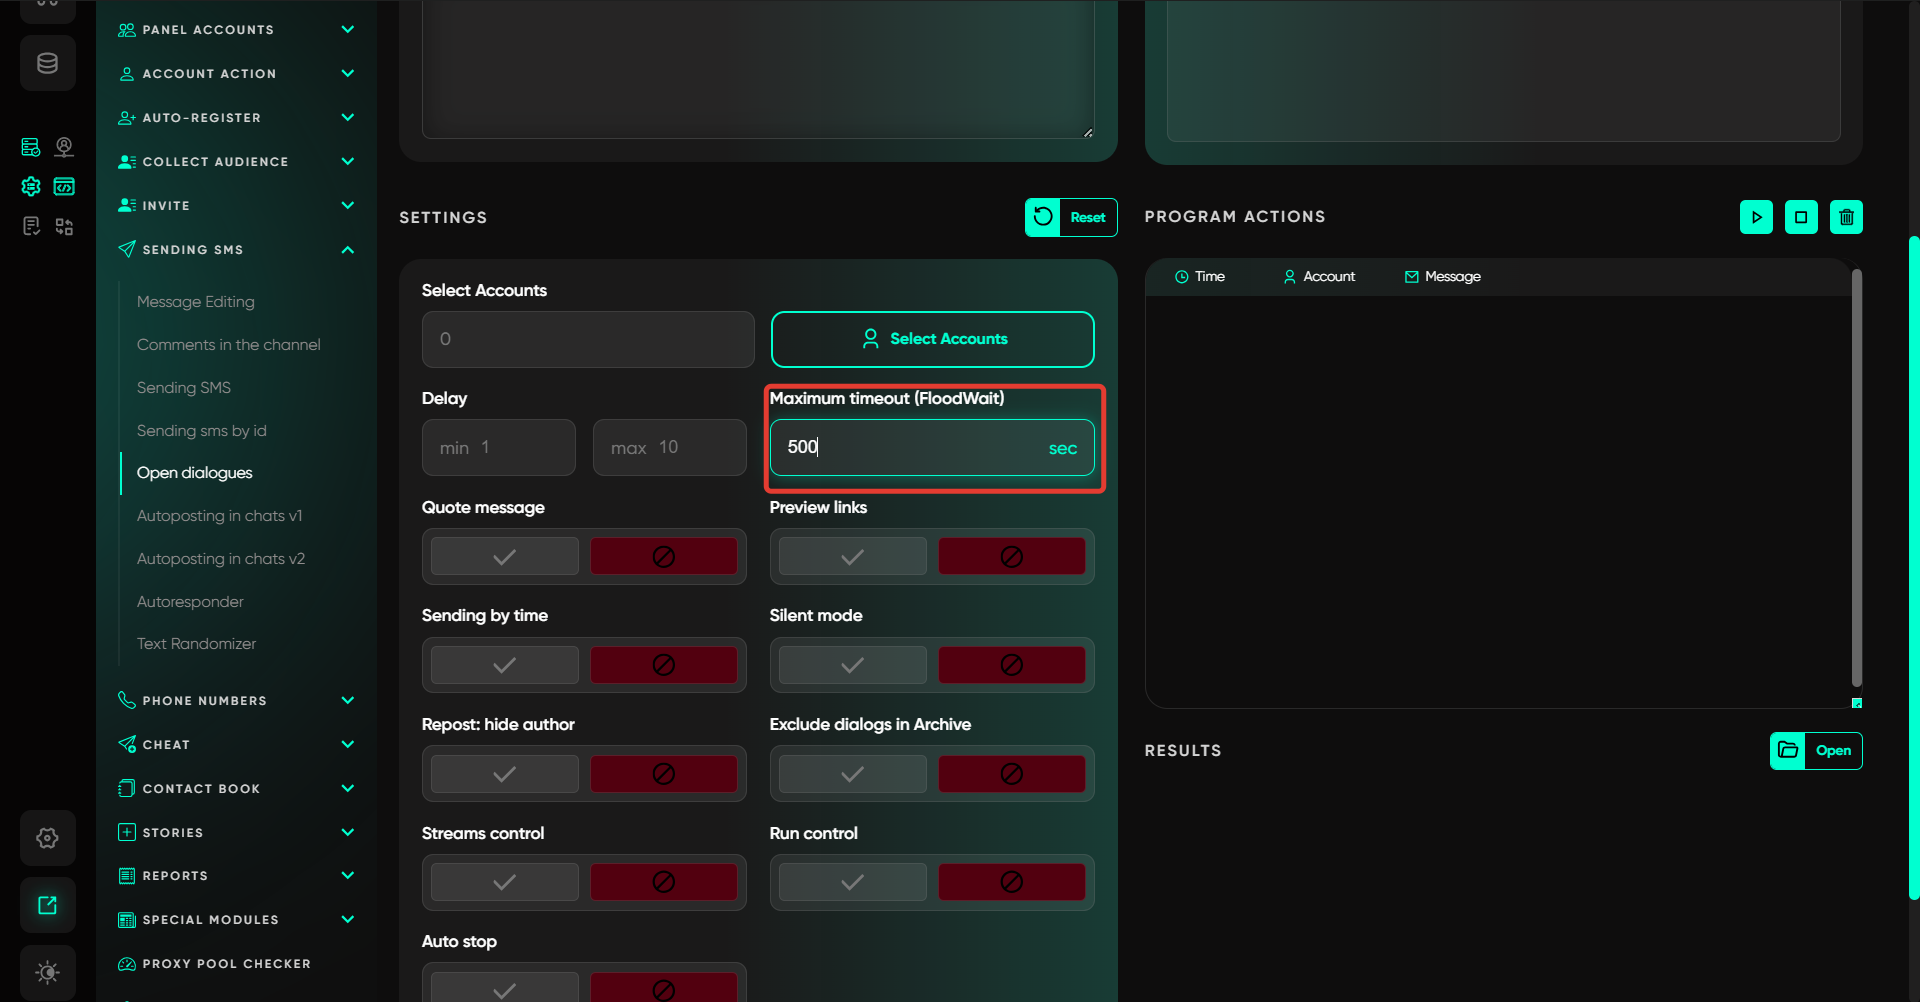Click the sun theme icon
Screen dimensions: 1920x1002
[47, 972]
